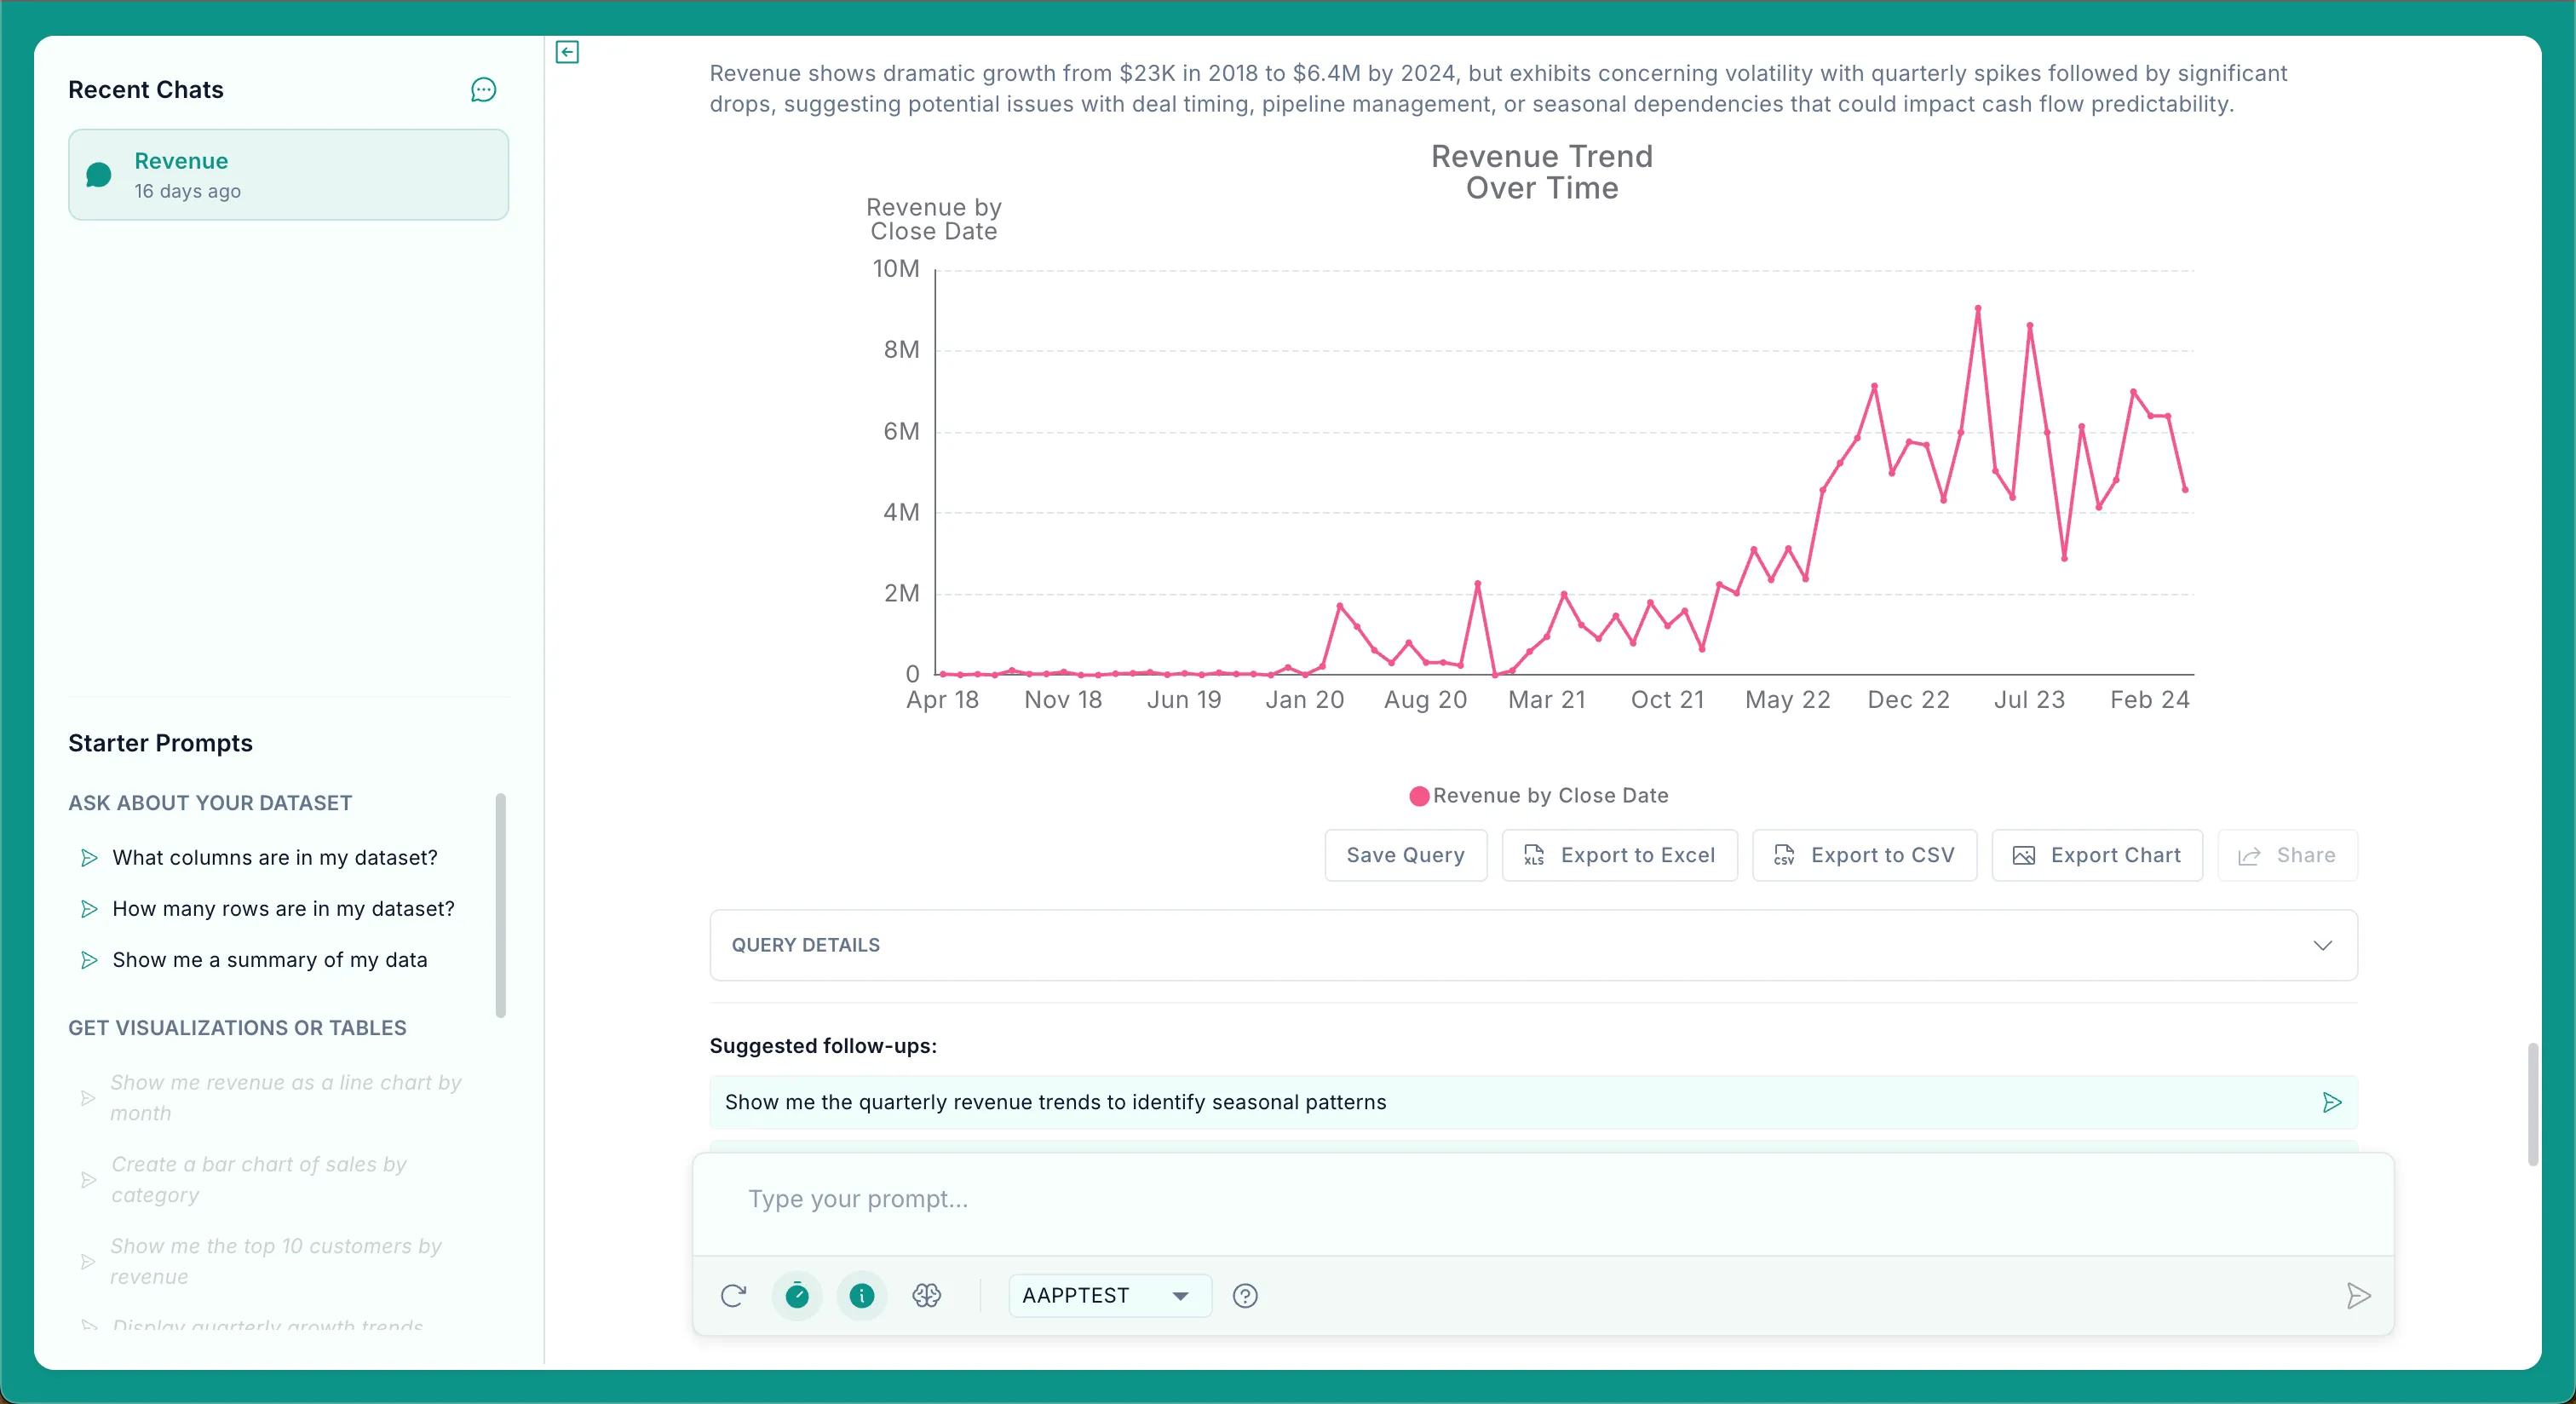Open the Revenue recent chat
The width and height of the screenshot is (2576, 1404).
click(288, 175)
